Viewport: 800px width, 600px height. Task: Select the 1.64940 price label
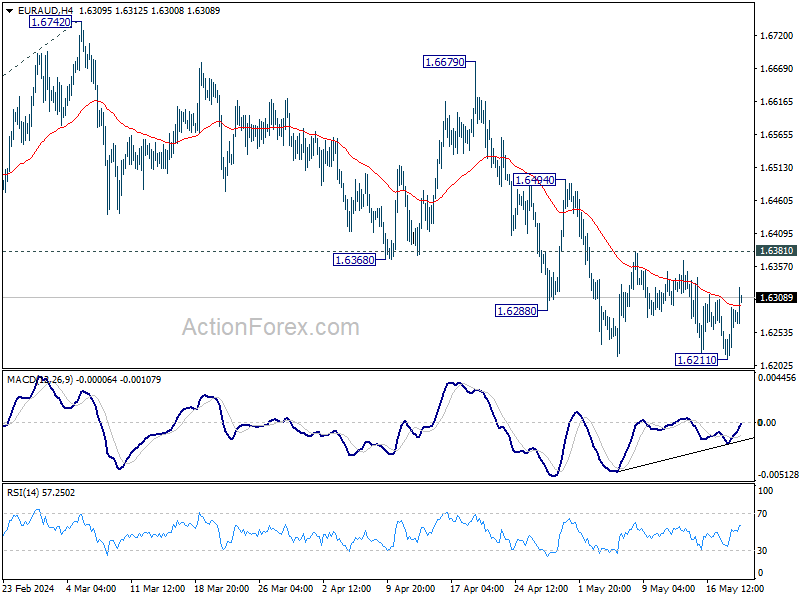click(x=534, y=180)
